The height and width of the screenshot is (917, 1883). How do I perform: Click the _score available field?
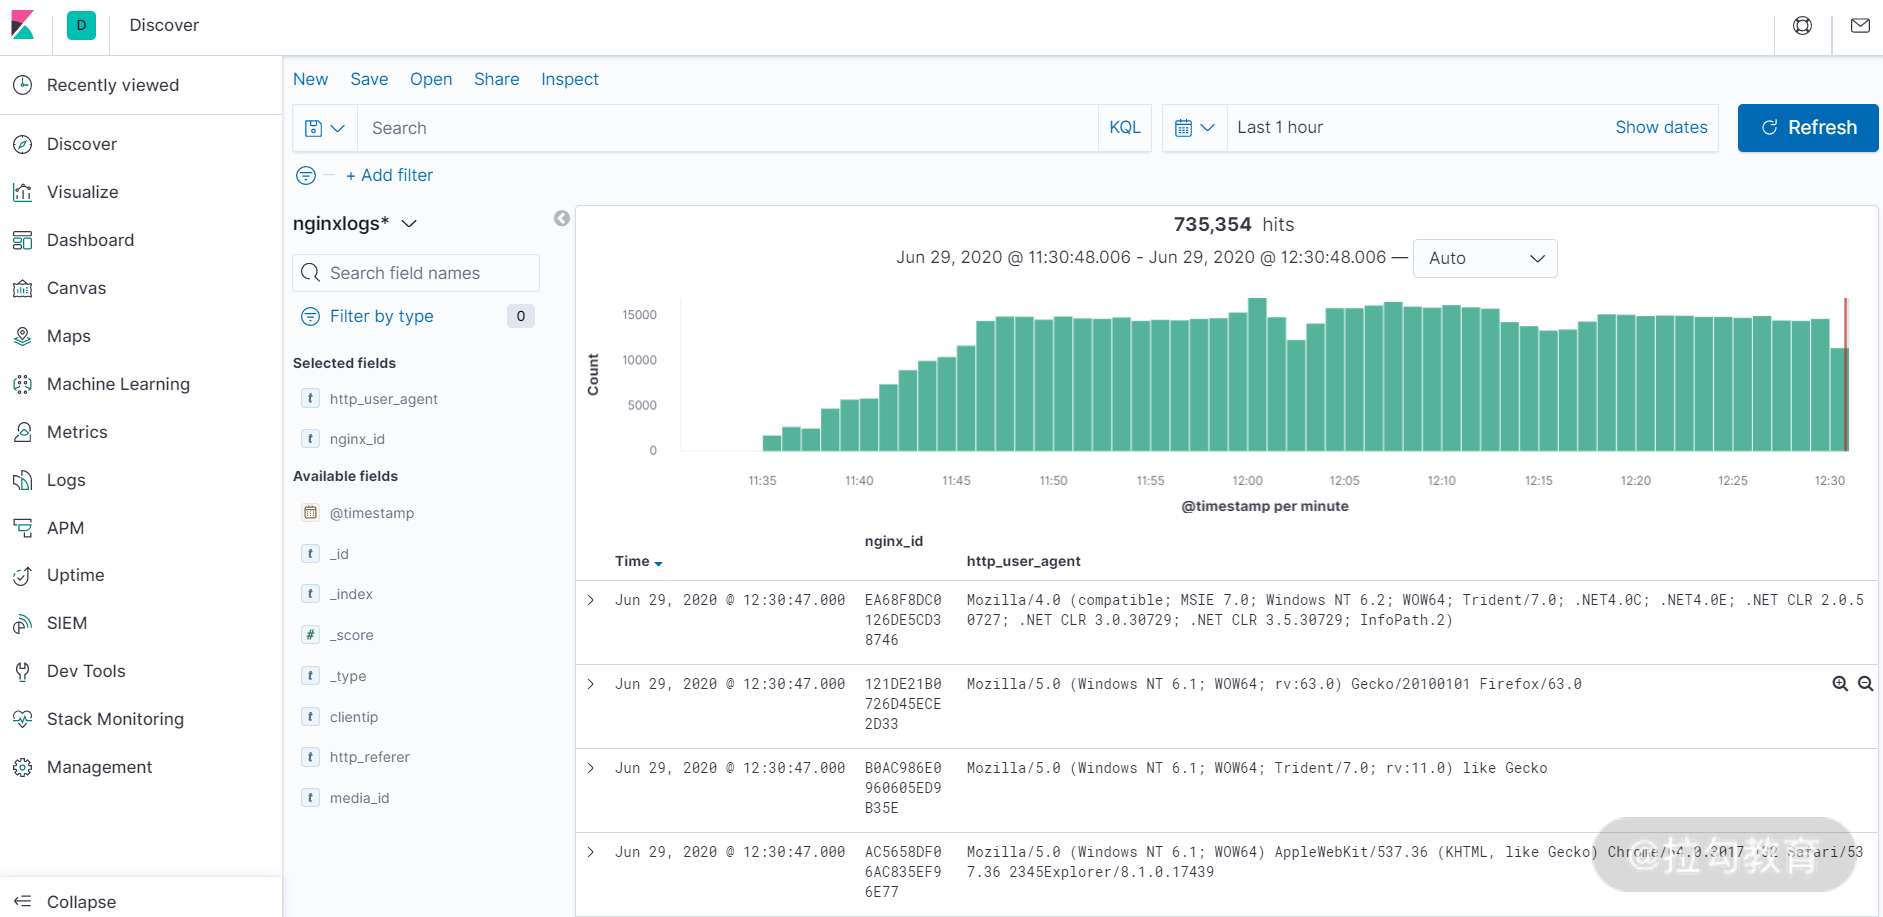[x=351, y=635]
